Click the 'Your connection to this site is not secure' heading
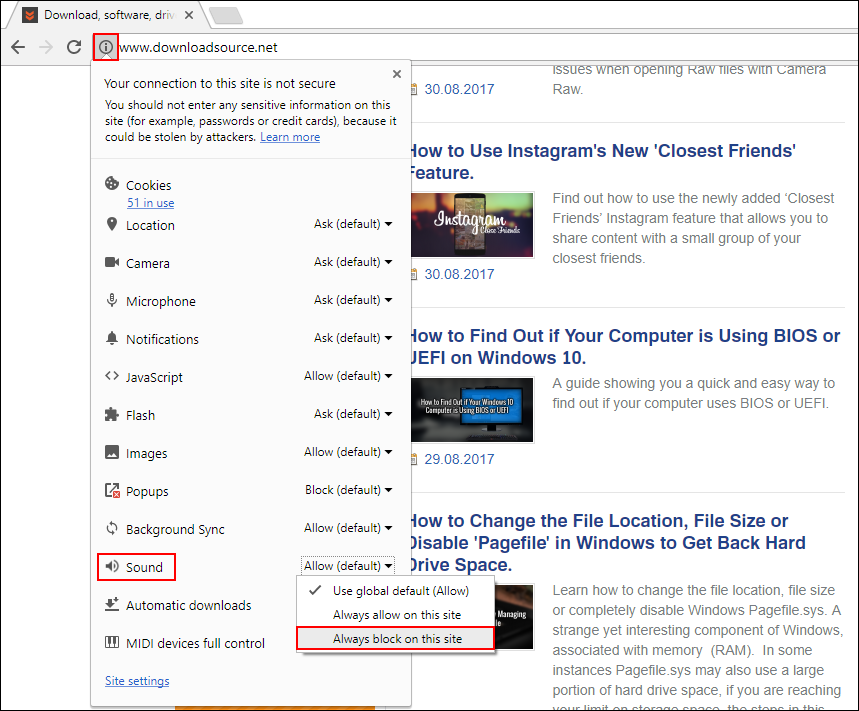Screen dimensions: 859x711 point(220,83)
